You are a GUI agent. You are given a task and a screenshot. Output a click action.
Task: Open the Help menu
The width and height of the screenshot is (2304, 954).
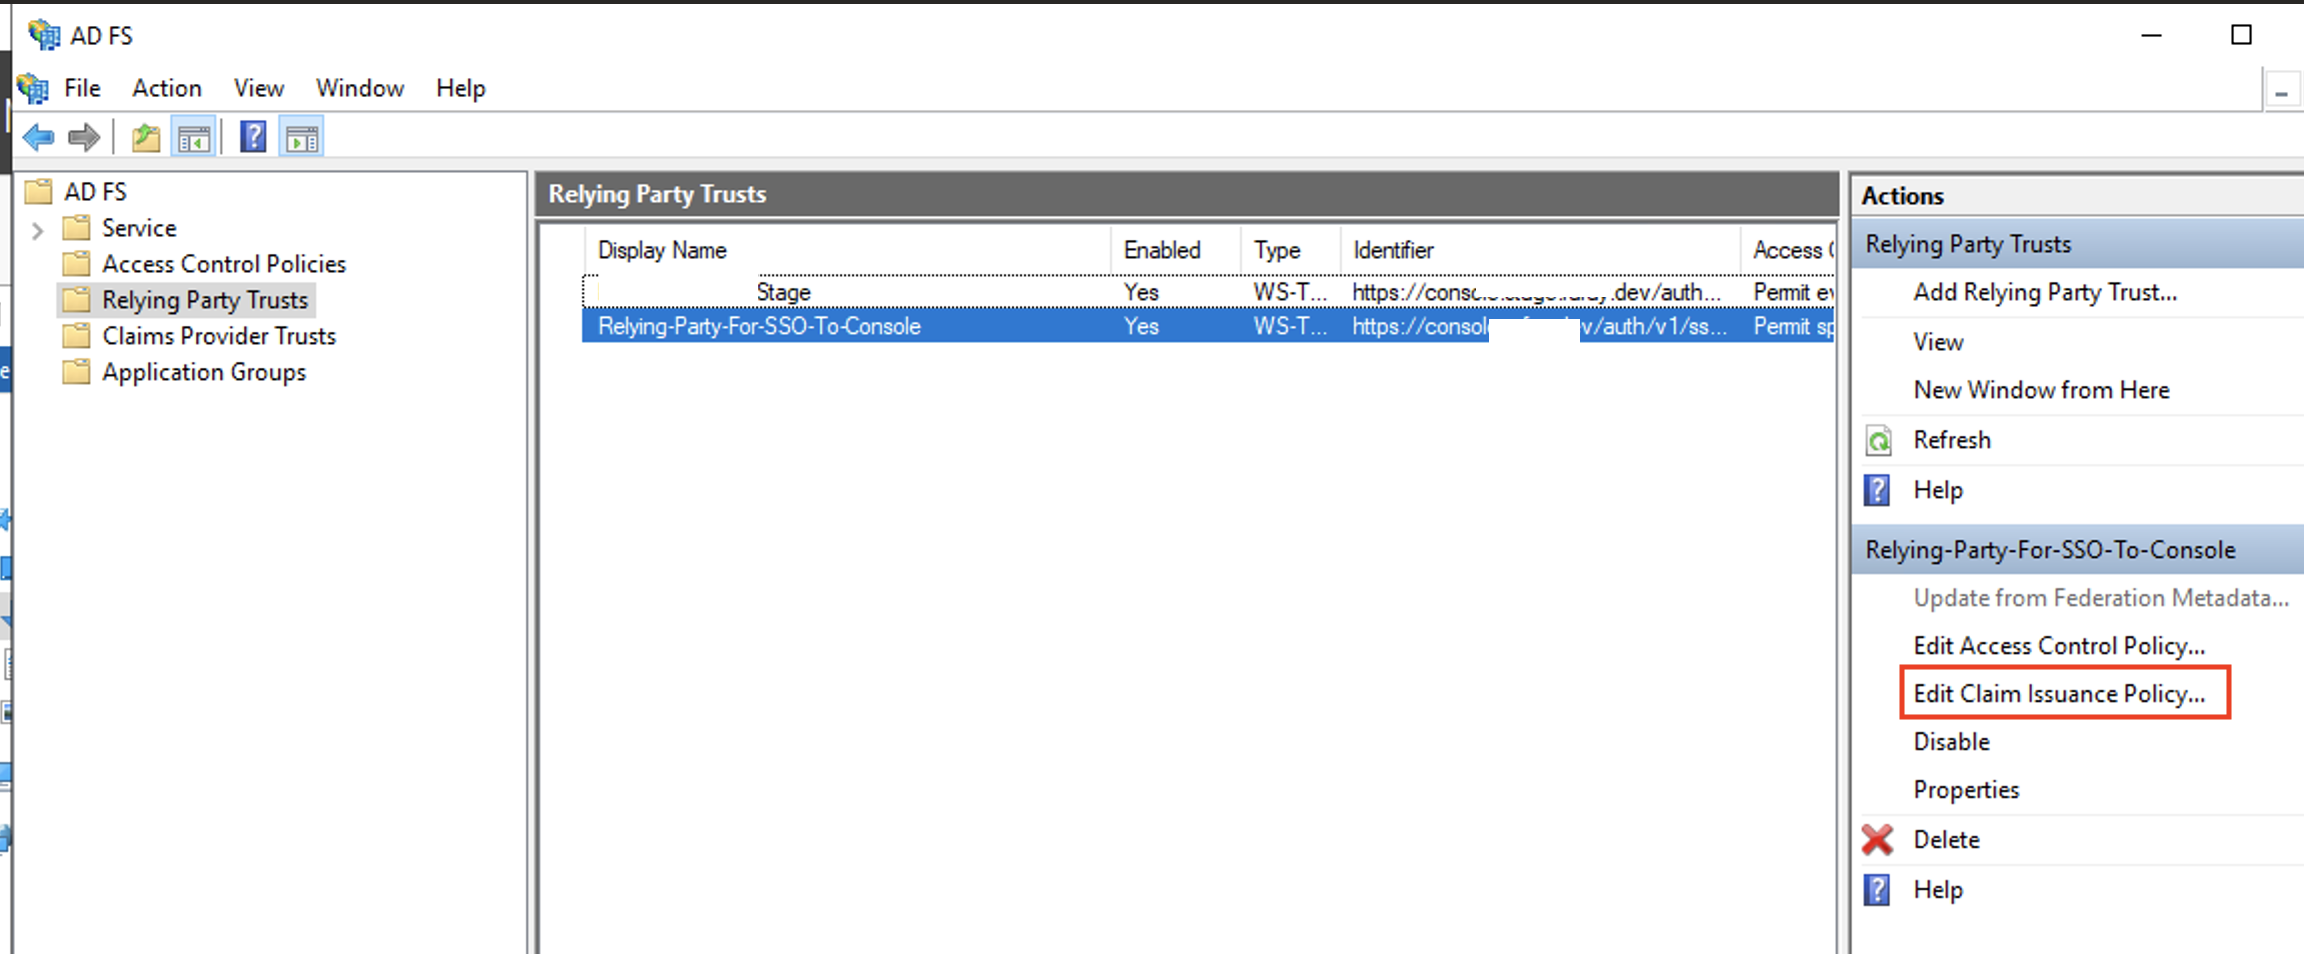(x=461, y=88)
